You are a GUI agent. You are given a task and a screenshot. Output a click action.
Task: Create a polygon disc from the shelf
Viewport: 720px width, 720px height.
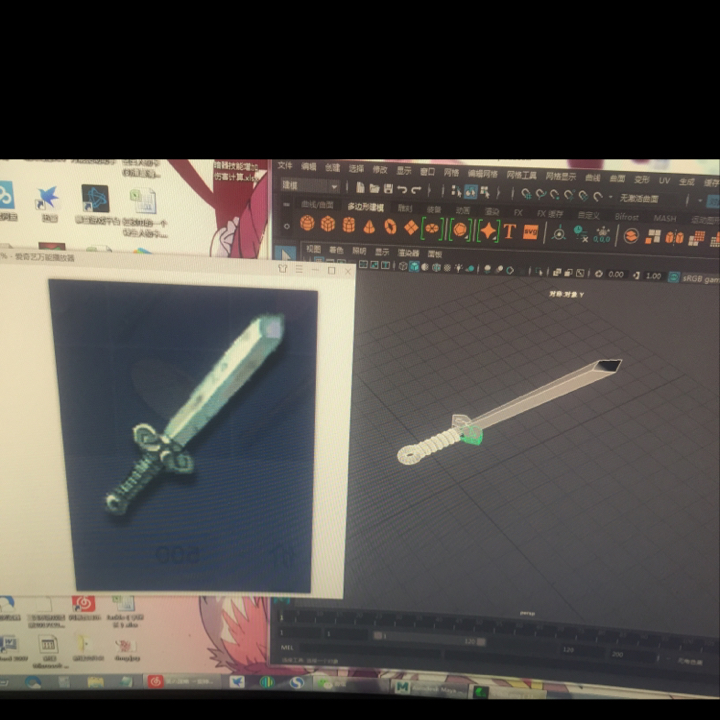[x=432, y=229]
